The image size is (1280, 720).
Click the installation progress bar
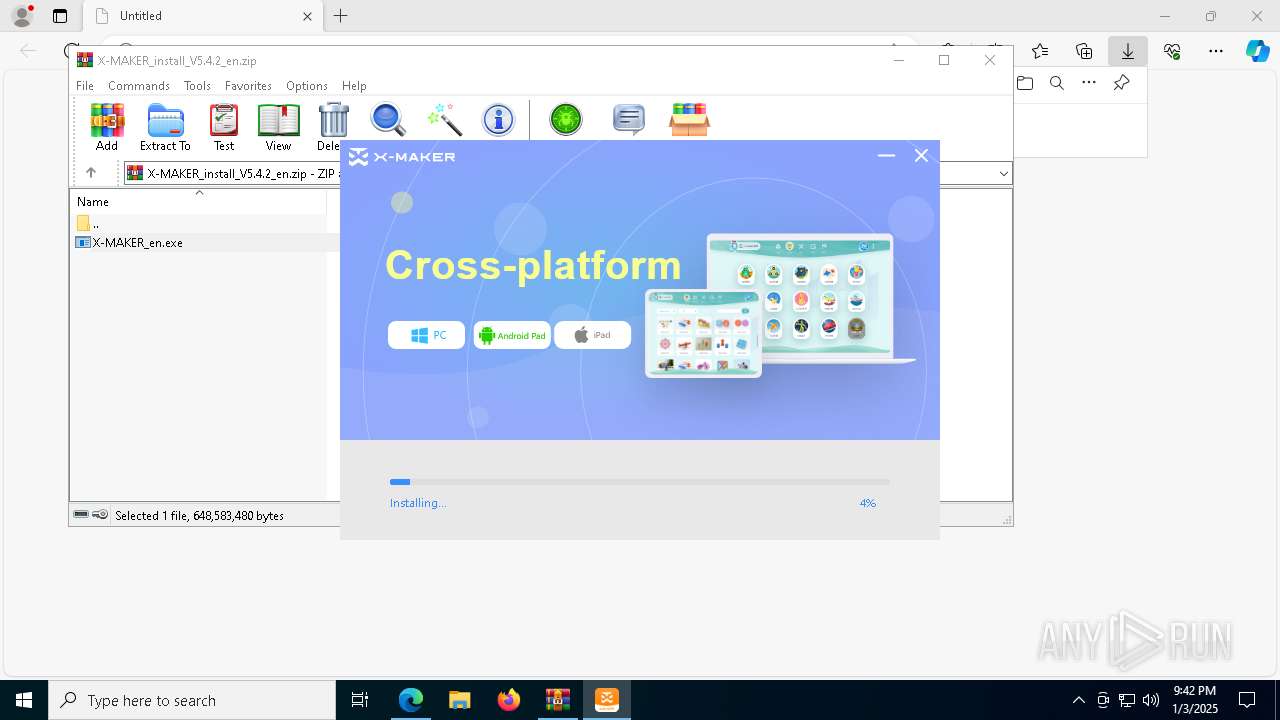click(x=640, y=482)
